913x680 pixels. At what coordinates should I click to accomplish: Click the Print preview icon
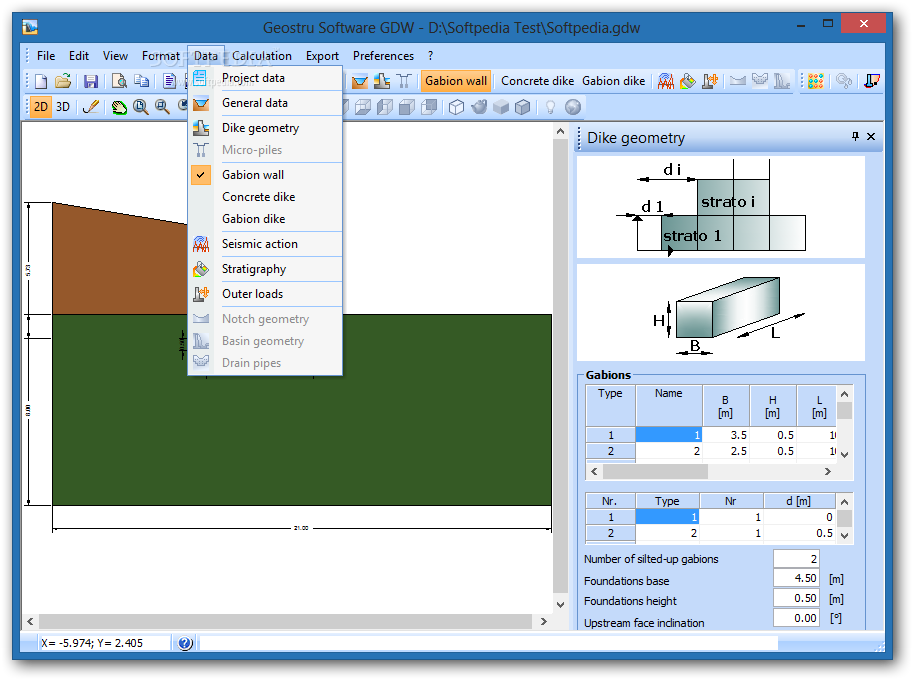(x=119, y=81)
